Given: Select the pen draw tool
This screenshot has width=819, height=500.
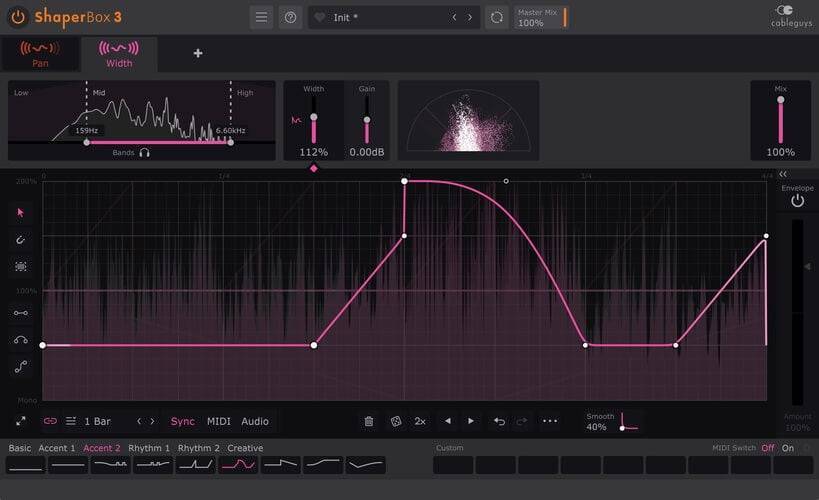Looking at the screenshot, I should tap(20, 240).
